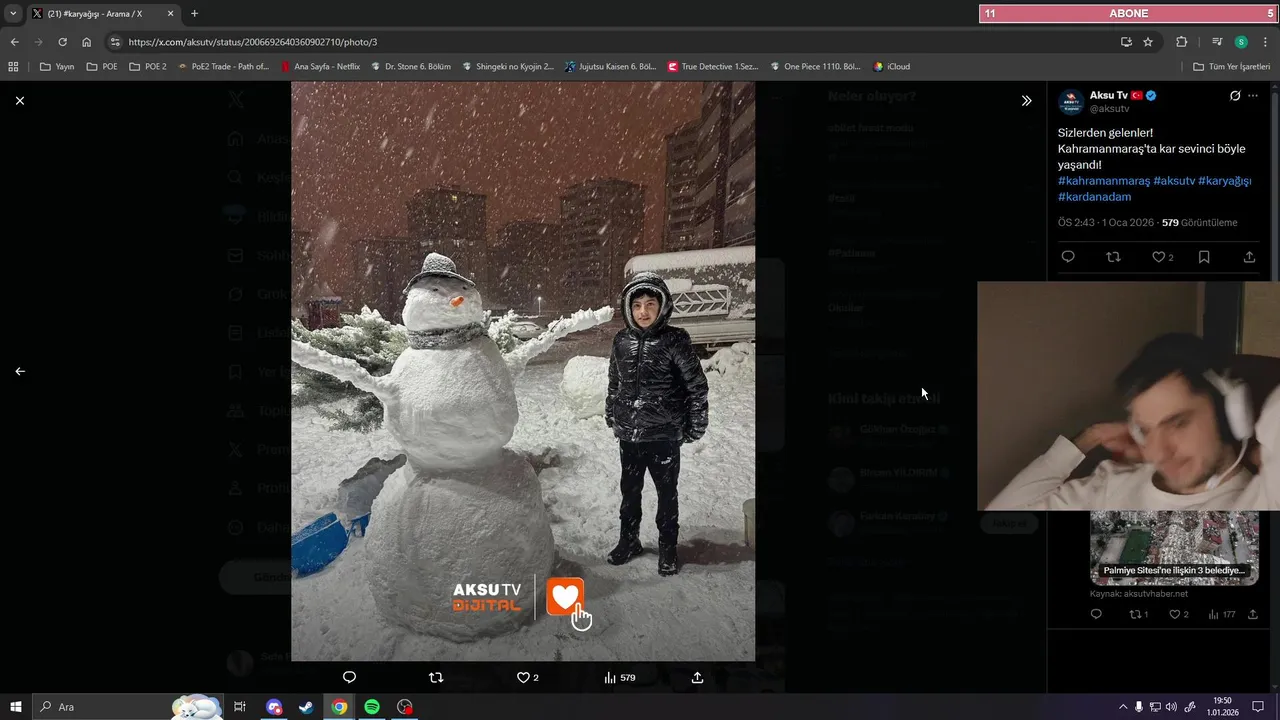Like the photo using heart showing 2 below image
This screenshot has width=1280, height=720.
527,677
